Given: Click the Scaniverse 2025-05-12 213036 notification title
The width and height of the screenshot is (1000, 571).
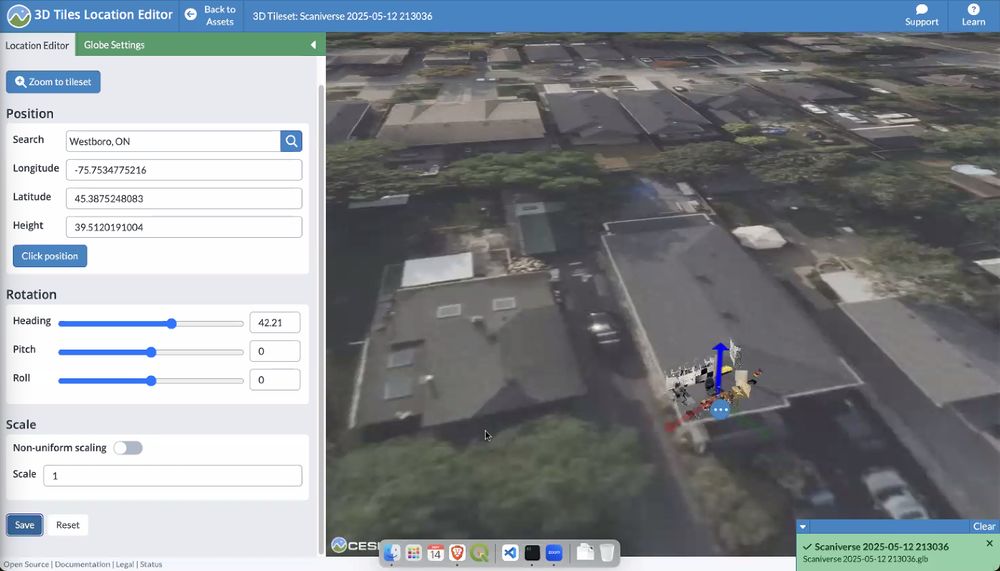Looking at the screenshot, I should tap(881, 547).
